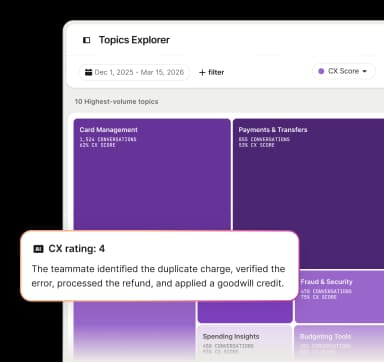
Task: Open the CX Score dropdown
Action: point(343,71)
